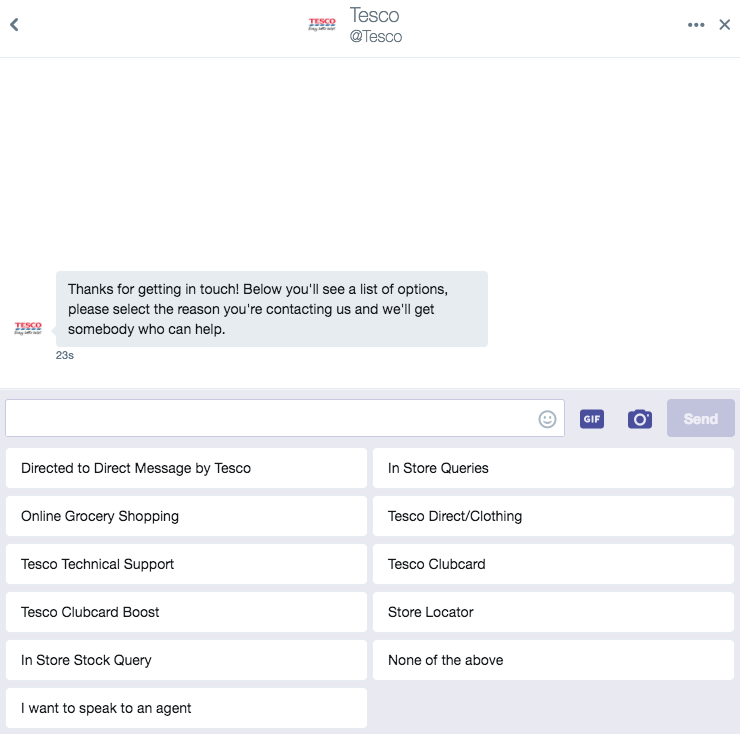
Task: Choose Tesco Technical Support
Action: (186, 564)
